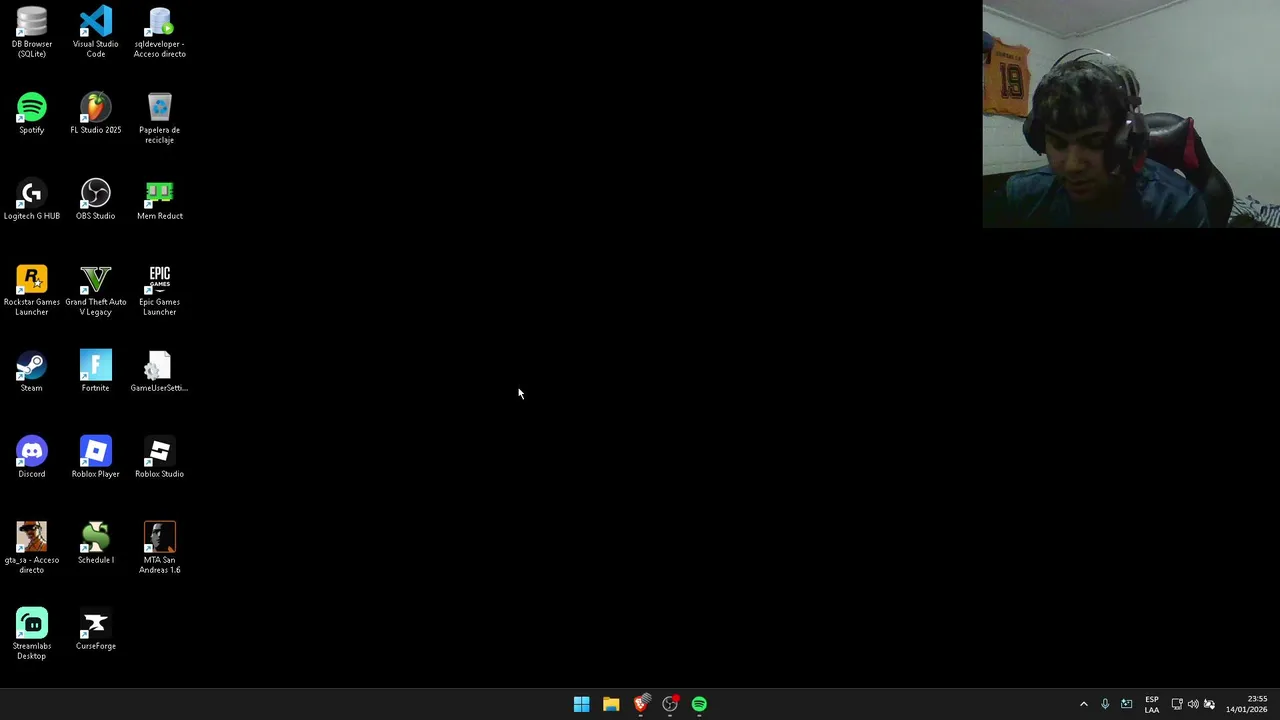Select OBS Studio desktop shortcut
The image size is (1280, 720).
coord(96,200)
